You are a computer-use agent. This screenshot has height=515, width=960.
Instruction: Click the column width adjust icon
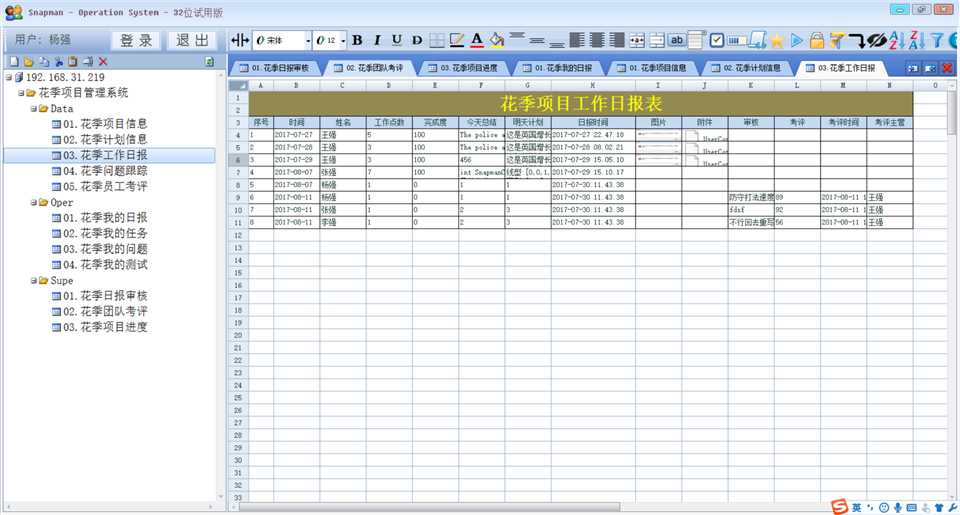(239, 40)
